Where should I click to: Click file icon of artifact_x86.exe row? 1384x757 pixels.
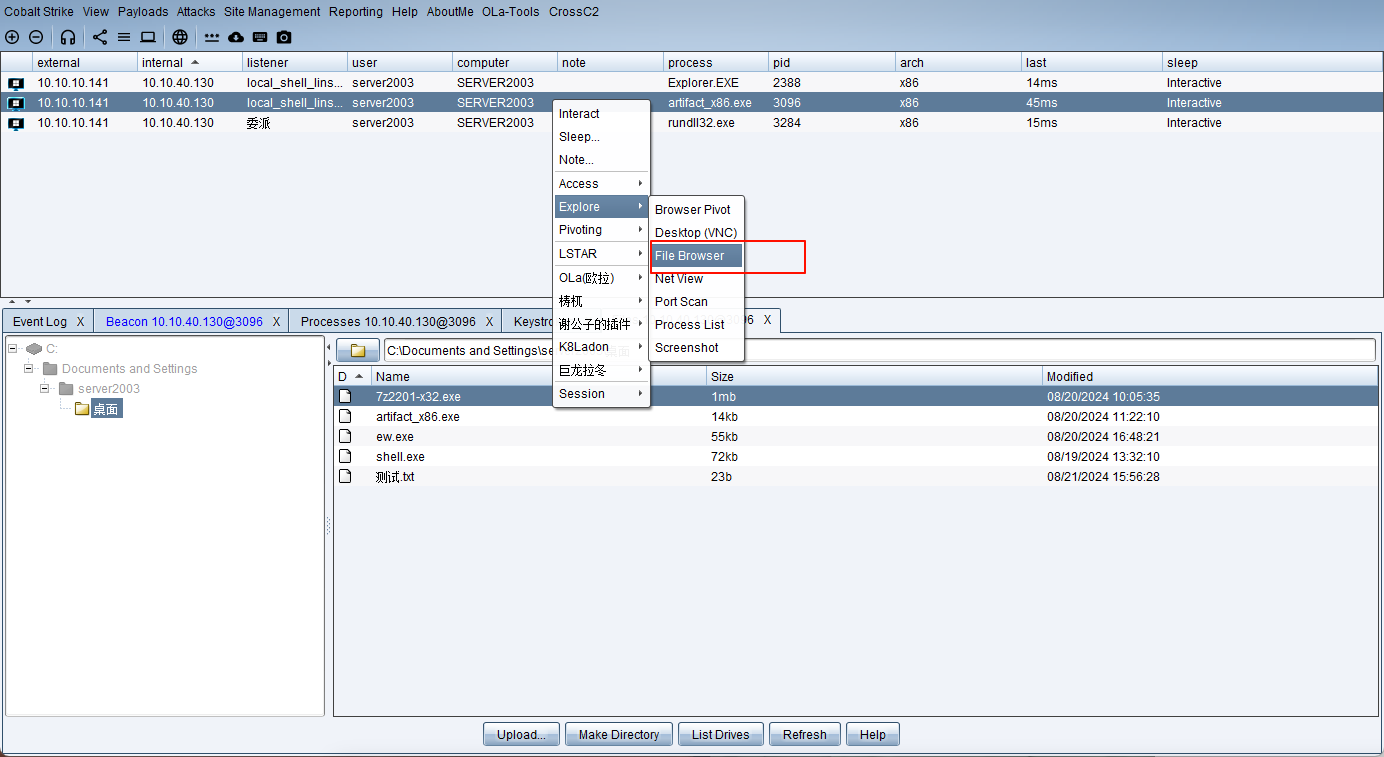tap(345, 416)
